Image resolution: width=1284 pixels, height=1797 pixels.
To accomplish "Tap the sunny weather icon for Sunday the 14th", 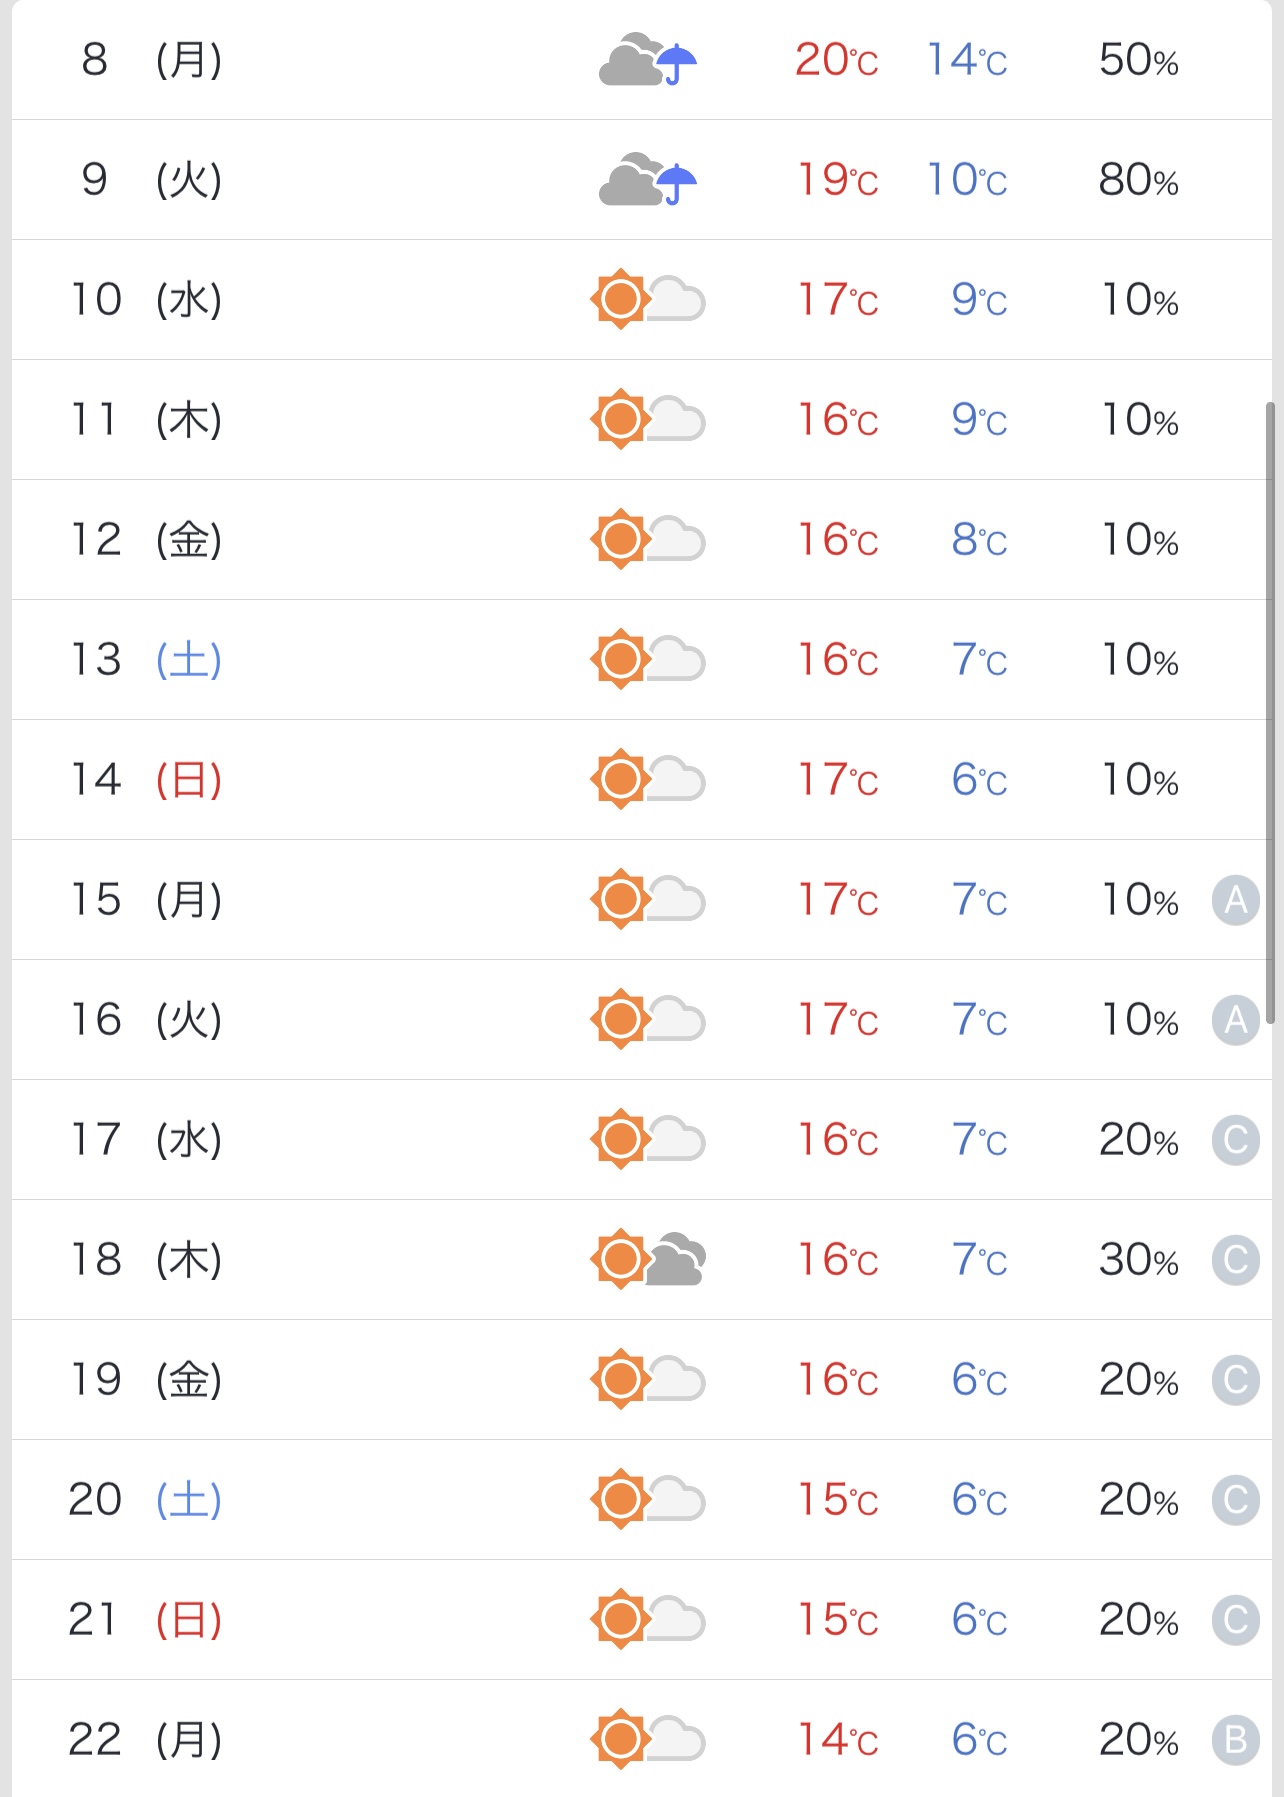I will [x=647, y=779].
